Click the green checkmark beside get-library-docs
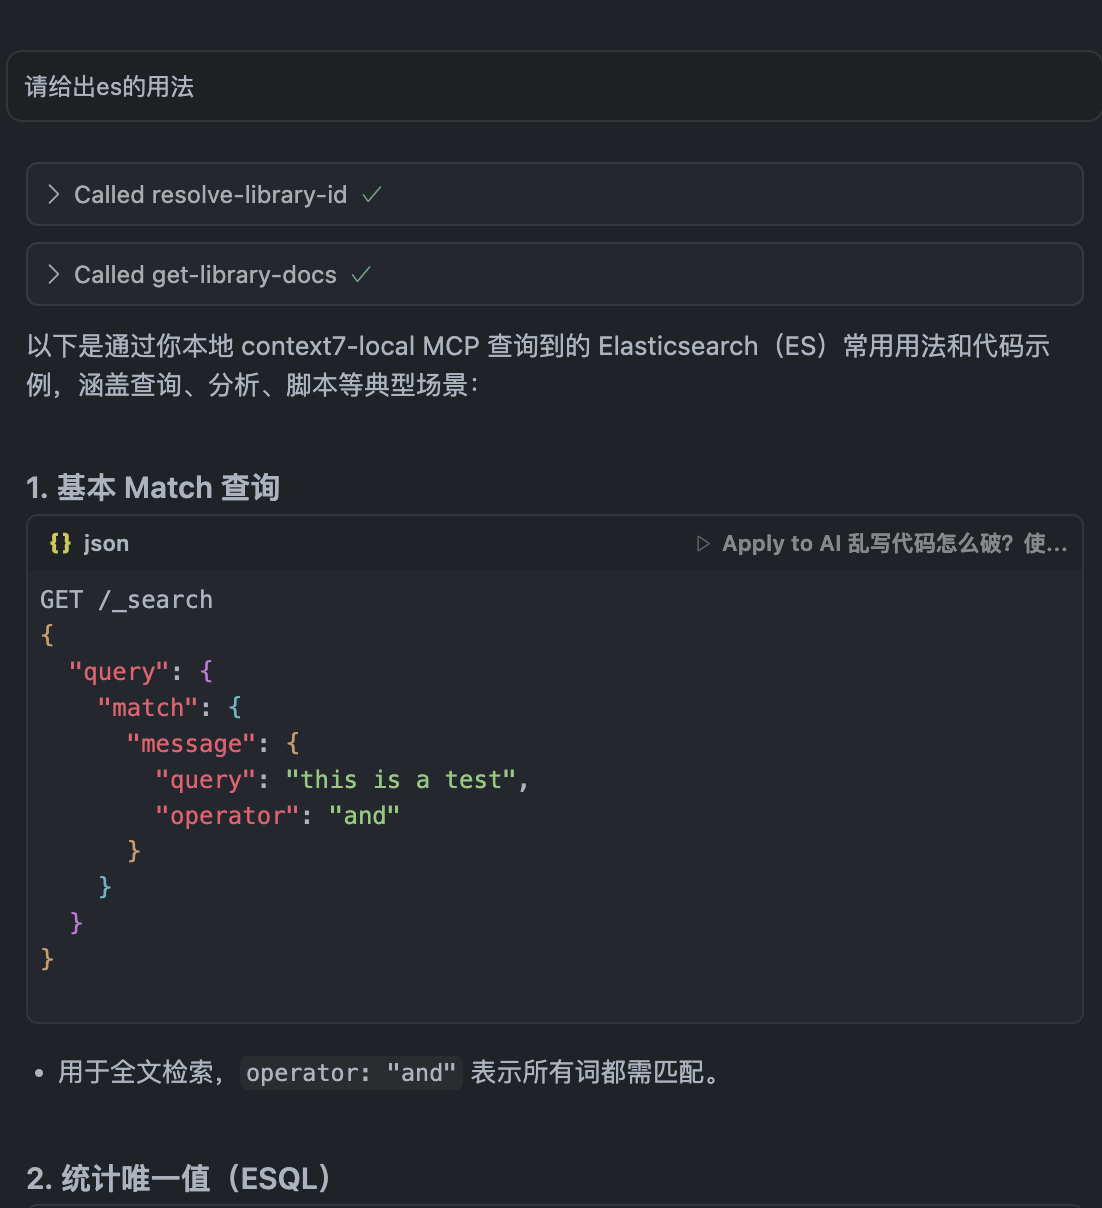Viewport: 1102px width, 1208px height. (x=360, y=274)
